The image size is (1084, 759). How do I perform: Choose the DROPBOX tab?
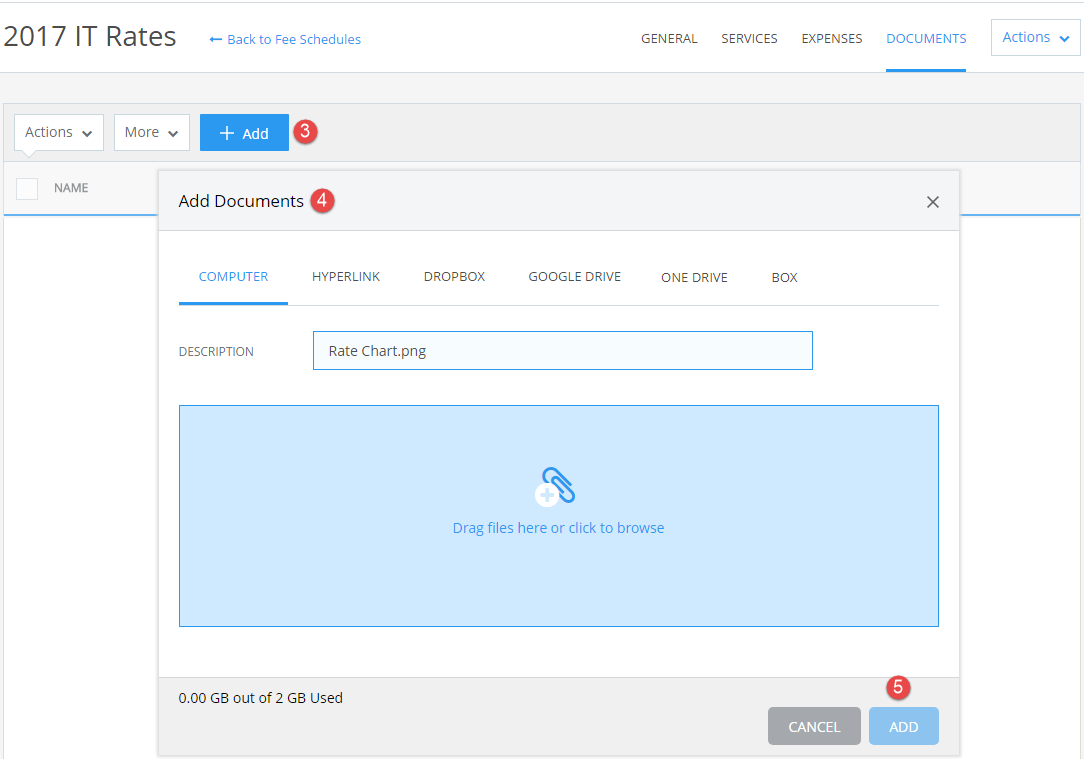[454, 277]
